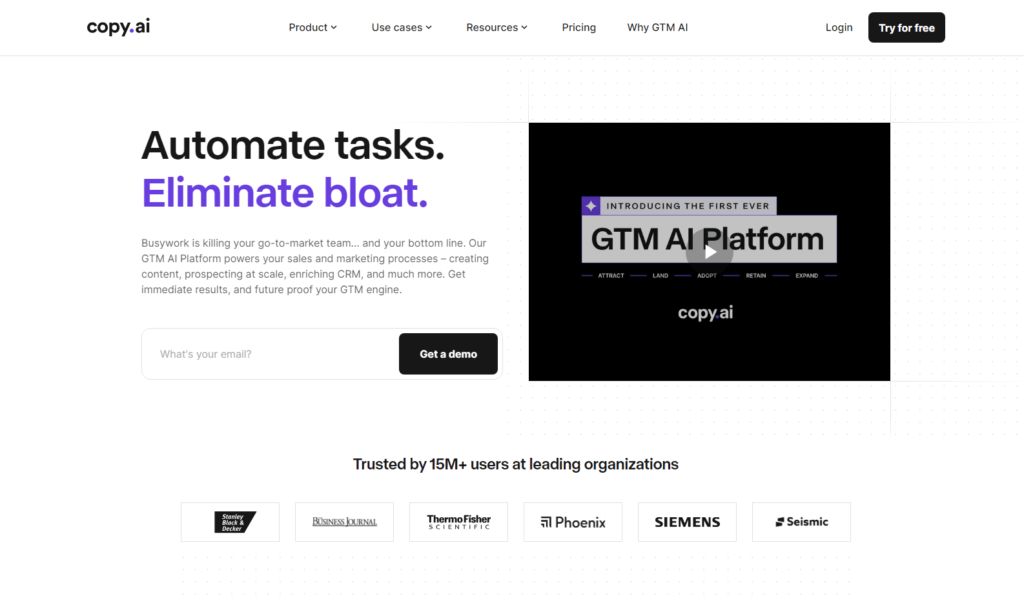Open the Pricing page
Screen dimensions: 1024x596
[x=579, y=27]
